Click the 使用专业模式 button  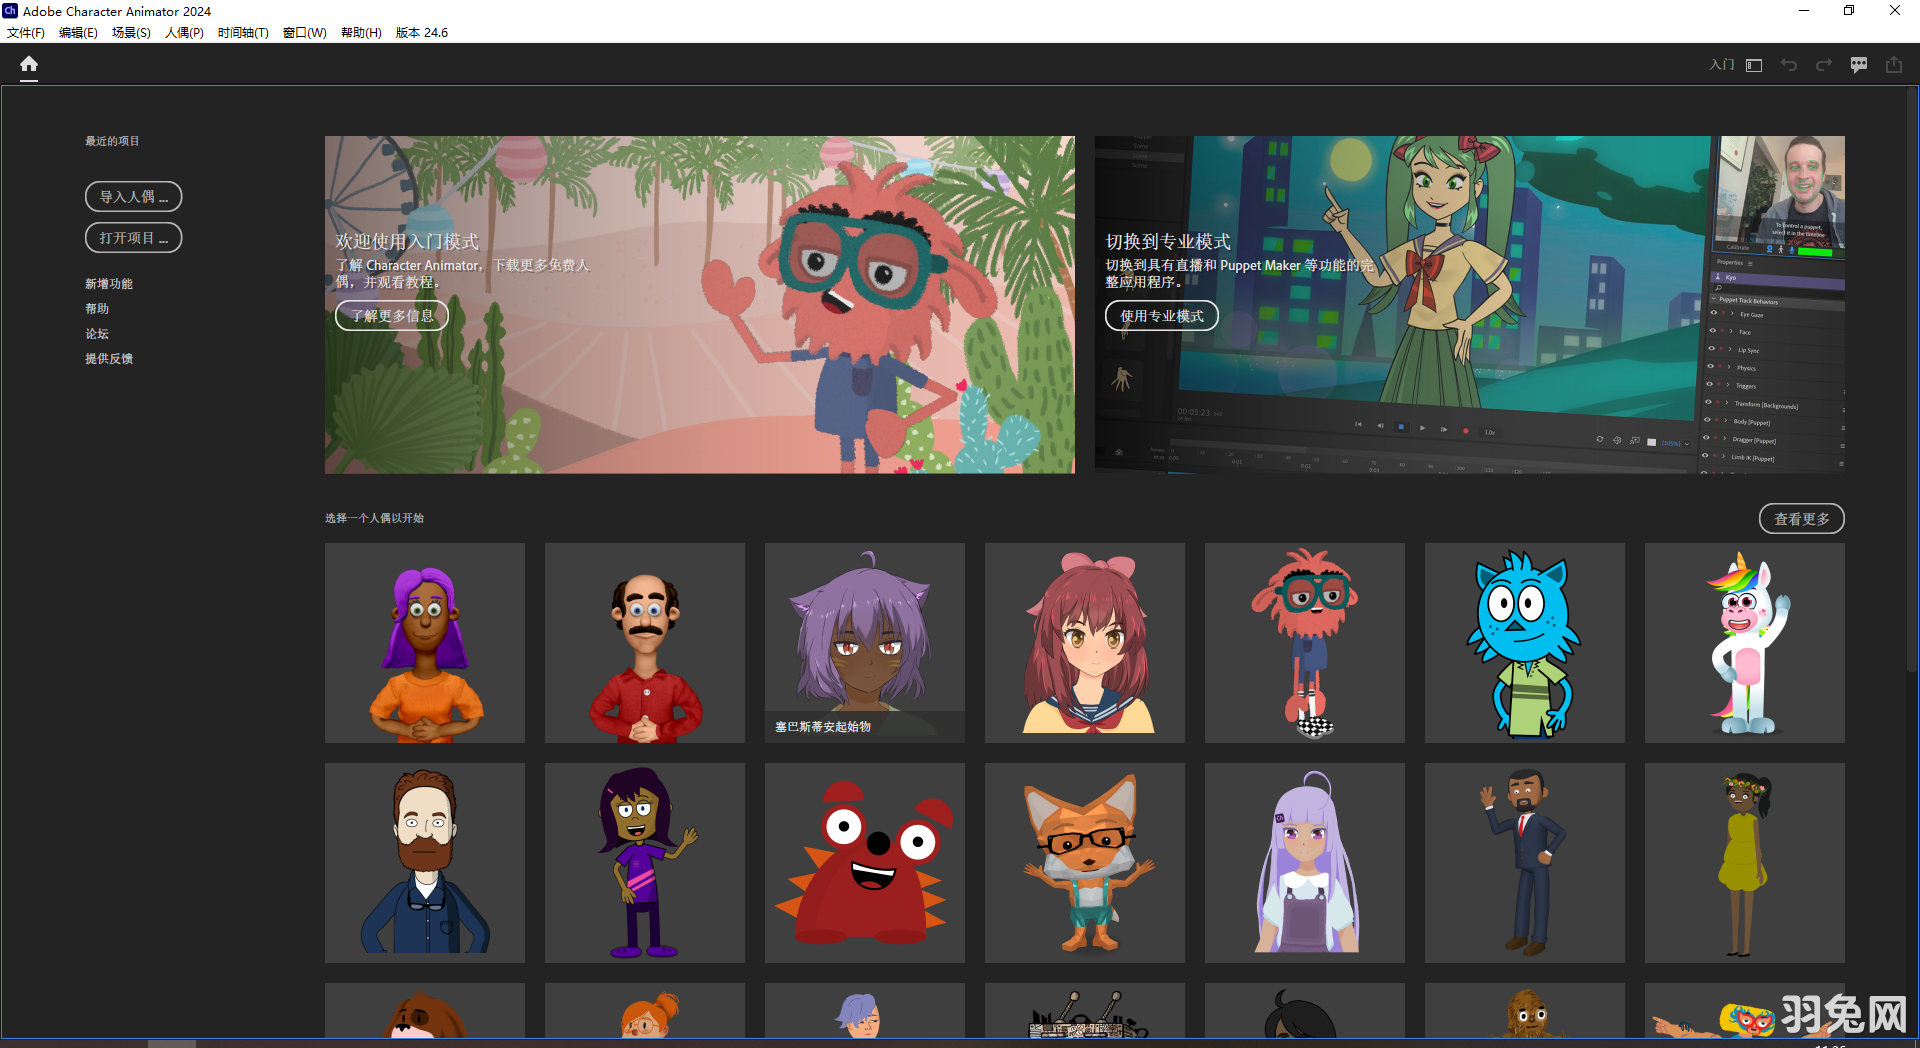click(x=1161, y=315)
